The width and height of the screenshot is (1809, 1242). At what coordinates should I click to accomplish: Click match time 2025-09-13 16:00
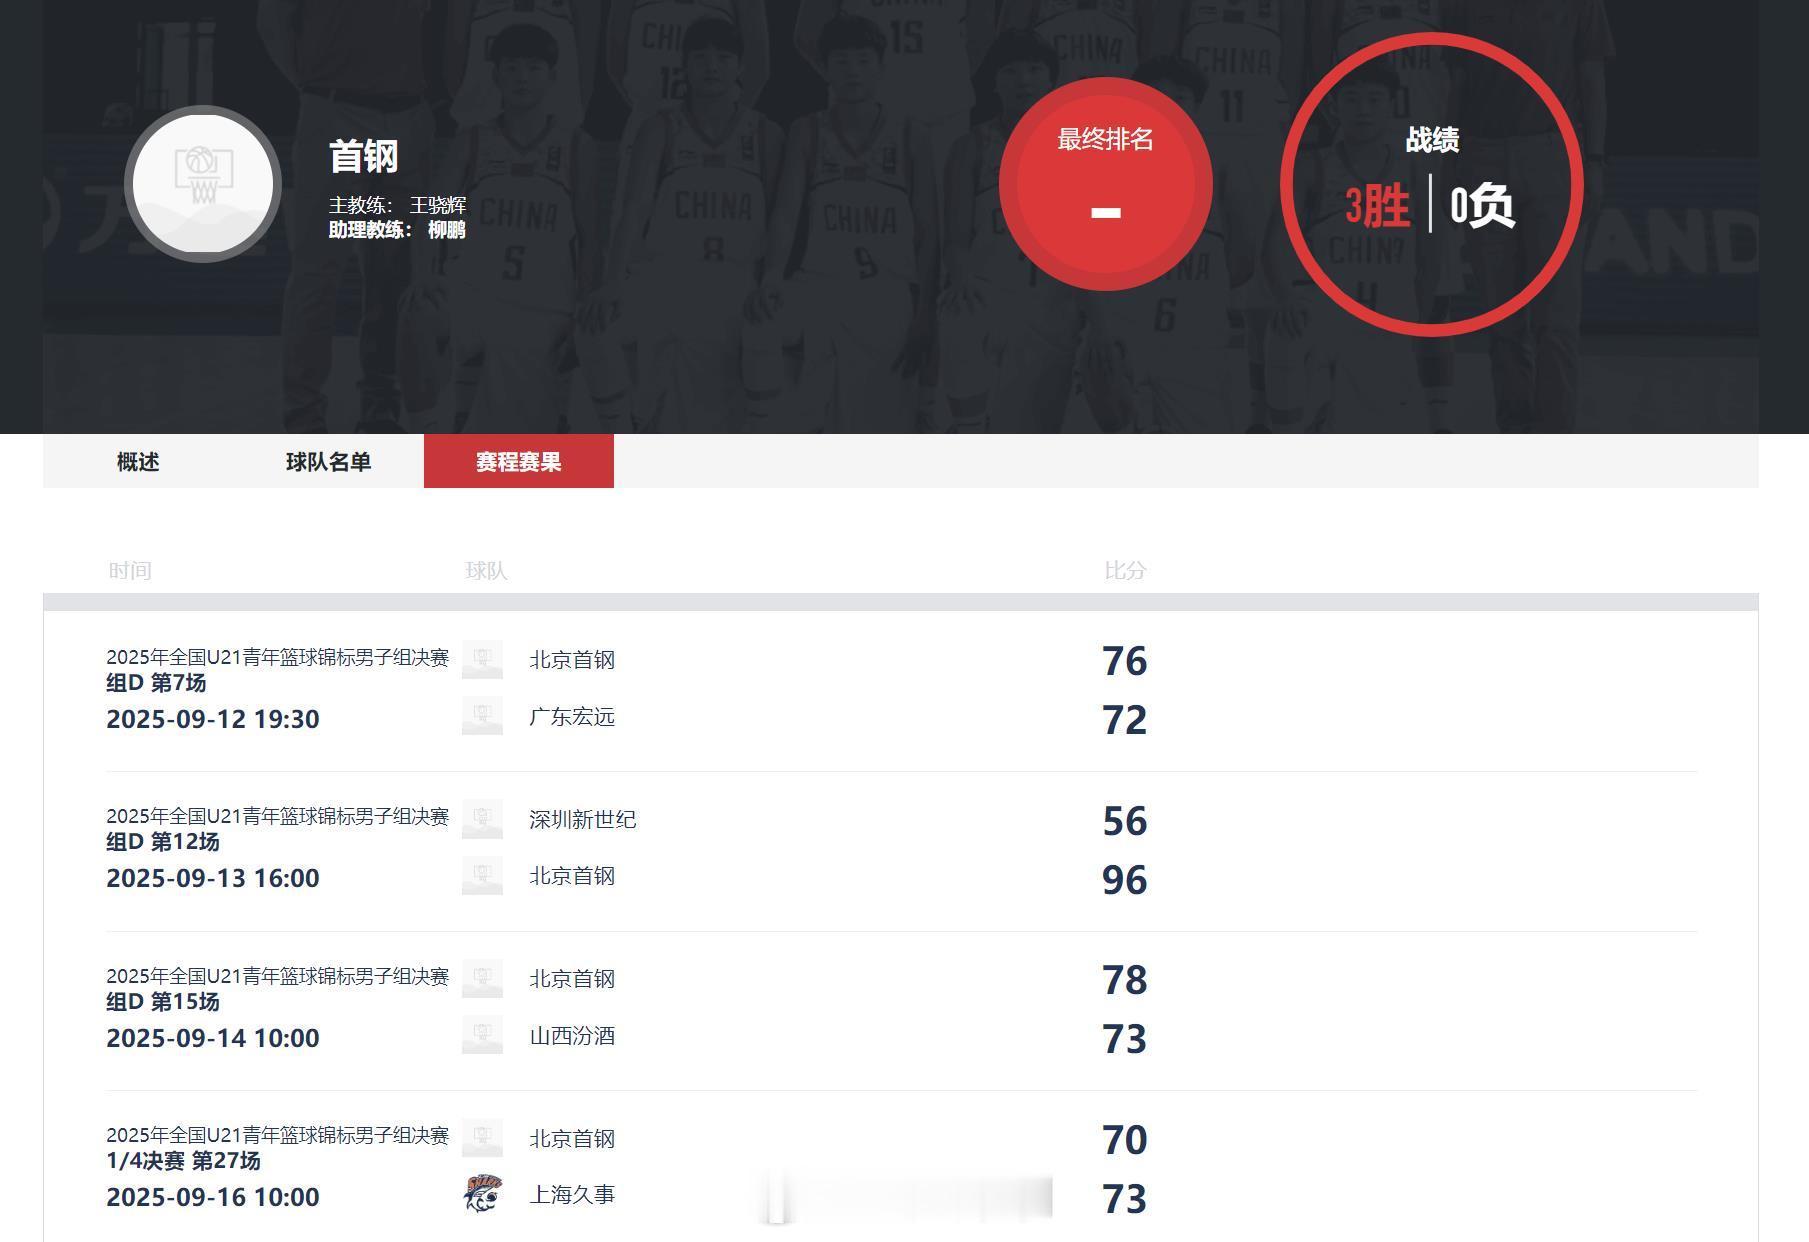(213, 878)
